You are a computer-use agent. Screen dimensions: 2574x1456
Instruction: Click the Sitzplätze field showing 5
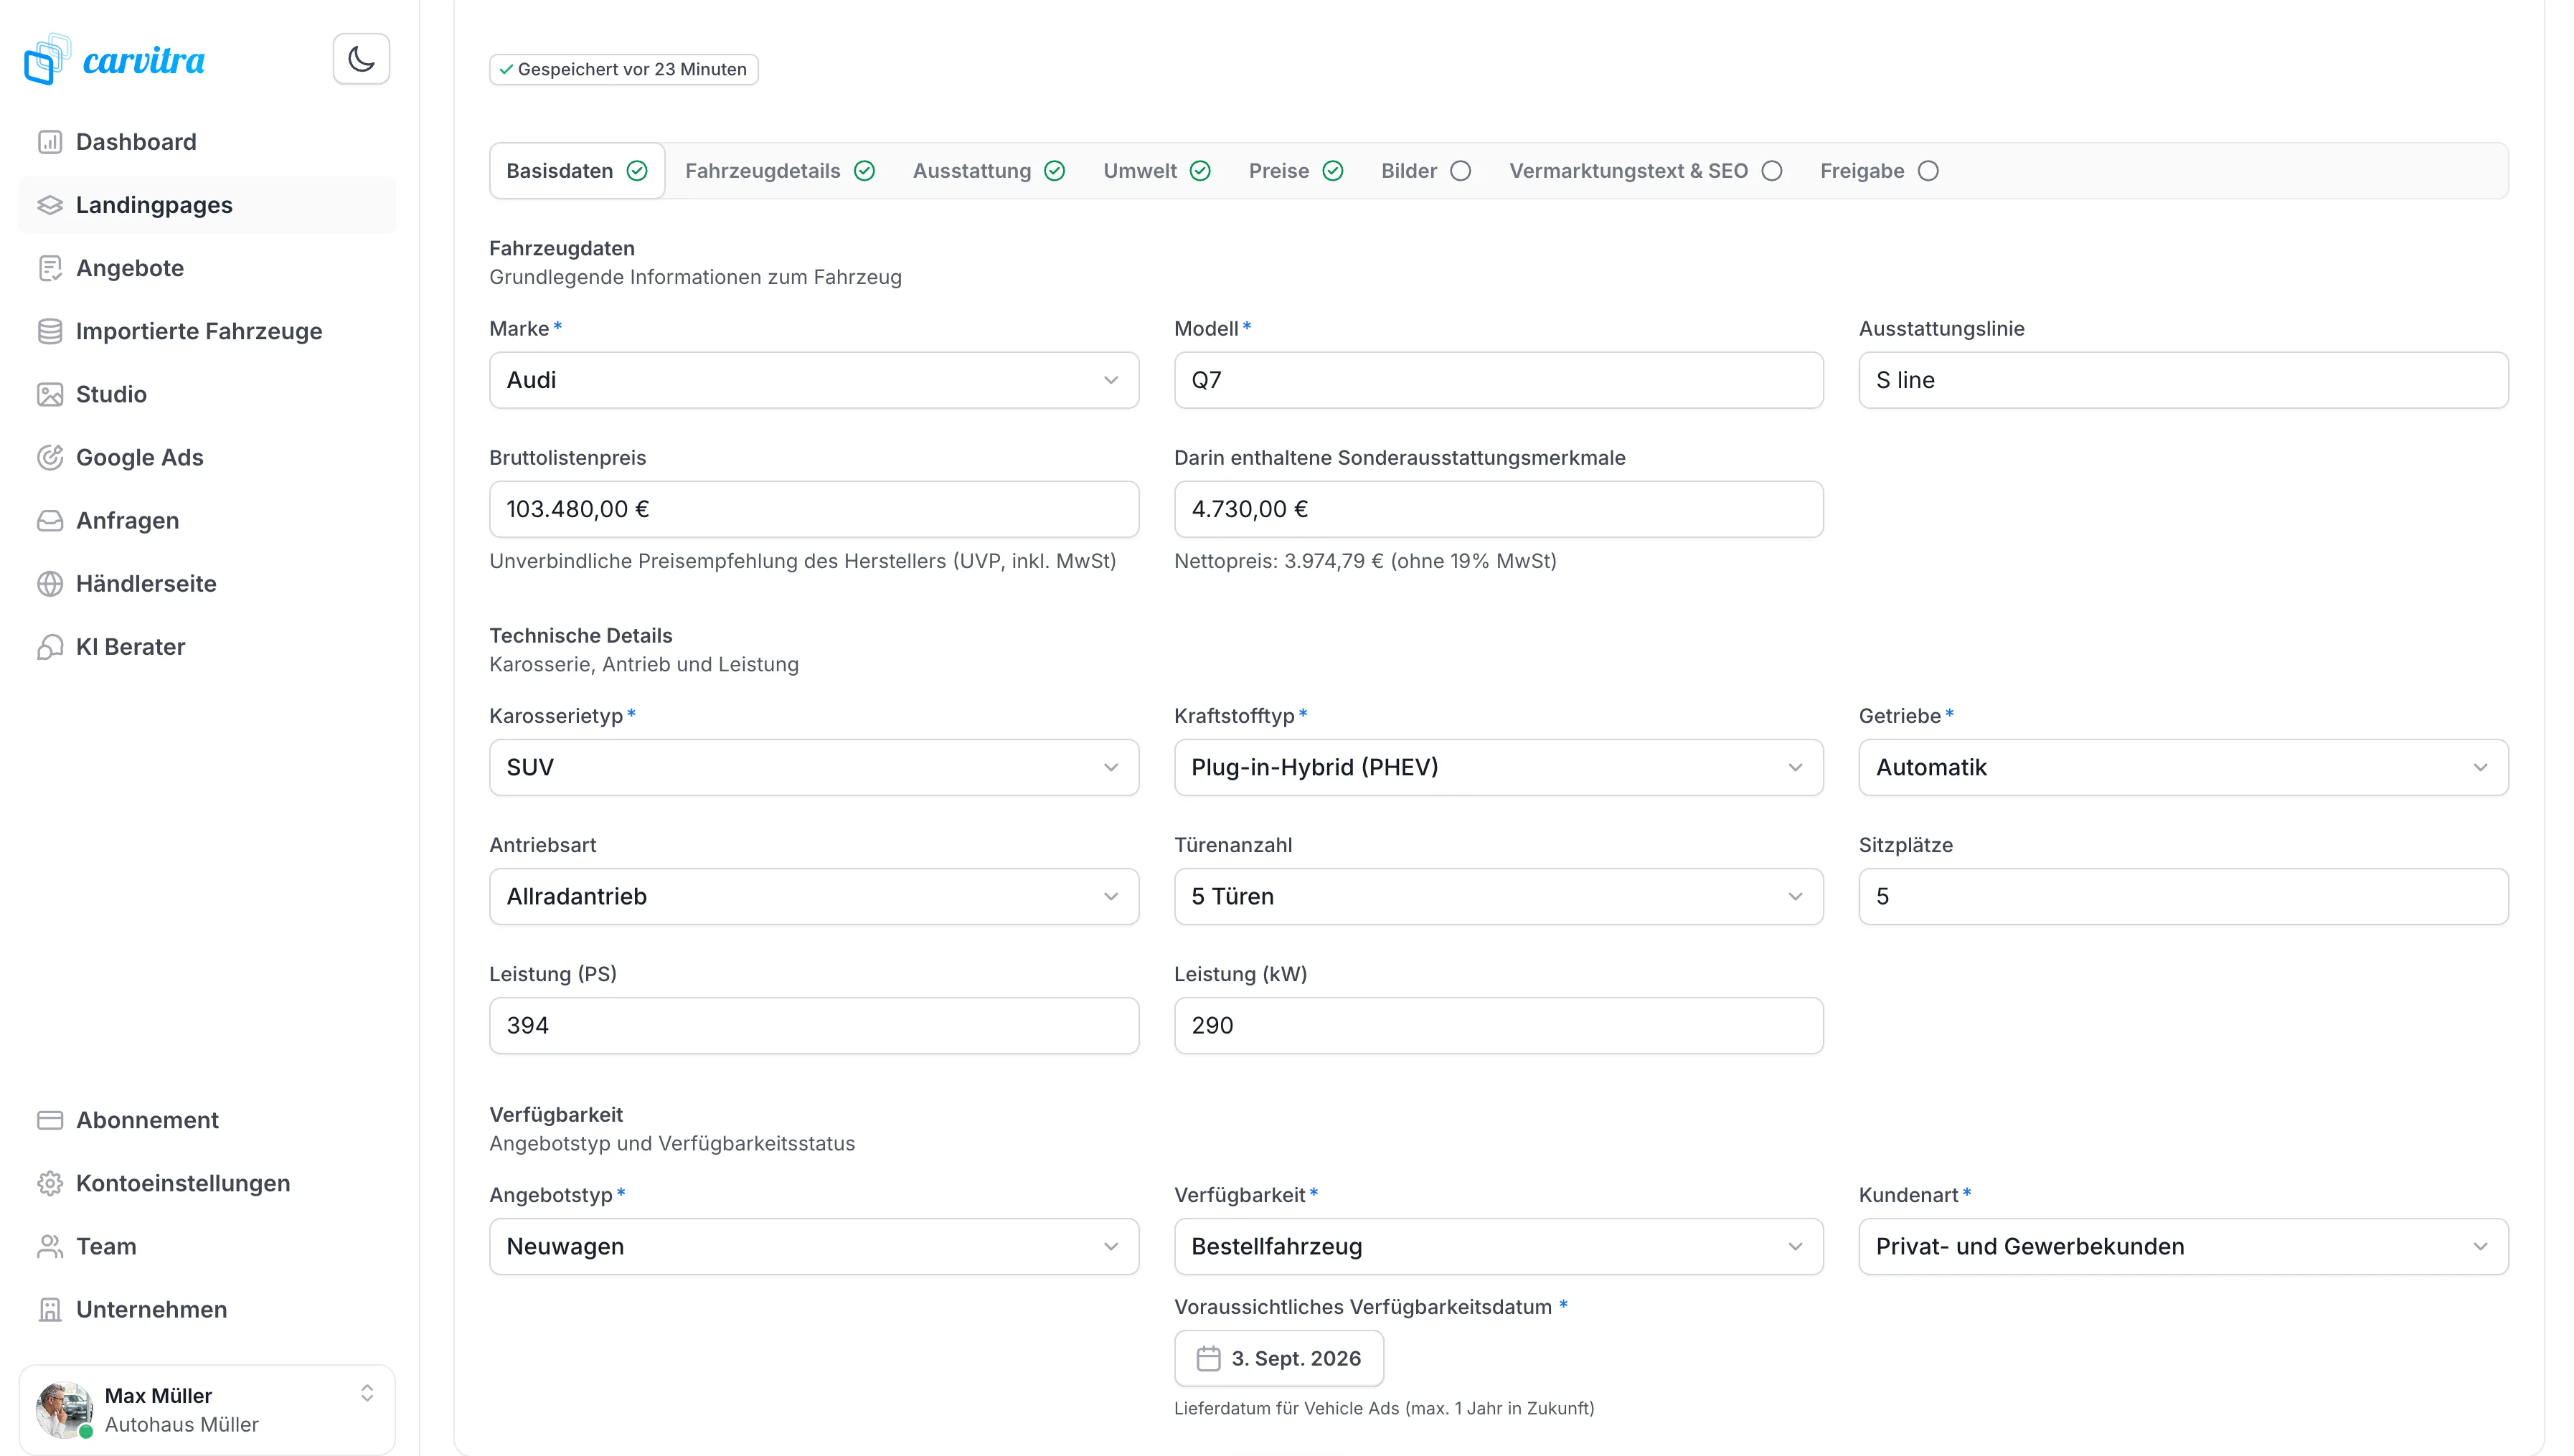(2183, 896)
